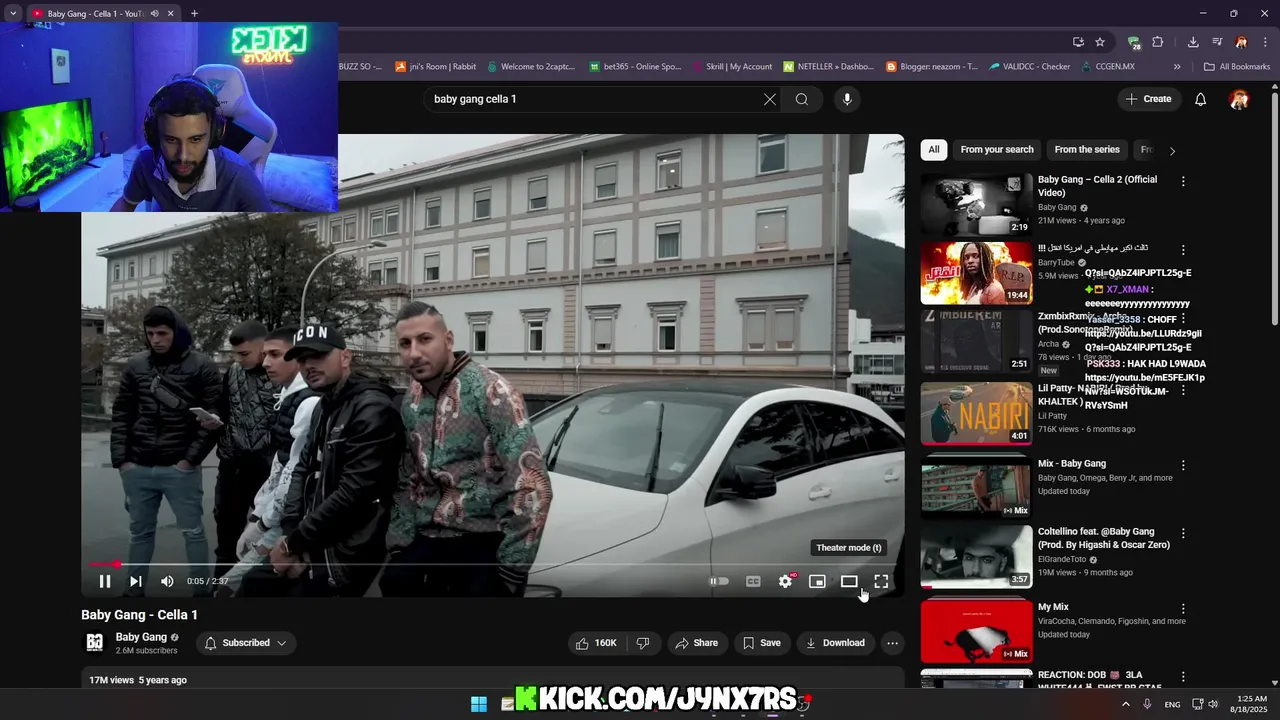The width and height of the screenshot is (1280, 720).
Task: Open Baby Gang channel avatar
Action: point(94,643)
